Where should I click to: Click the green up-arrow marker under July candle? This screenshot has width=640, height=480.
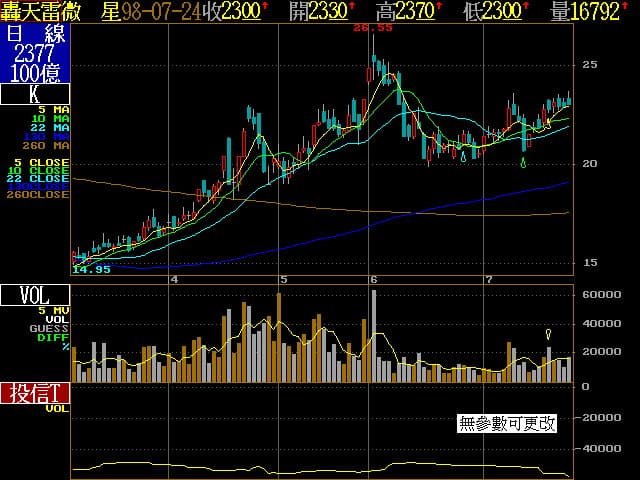pyautogui.click(x=524, y=162)
